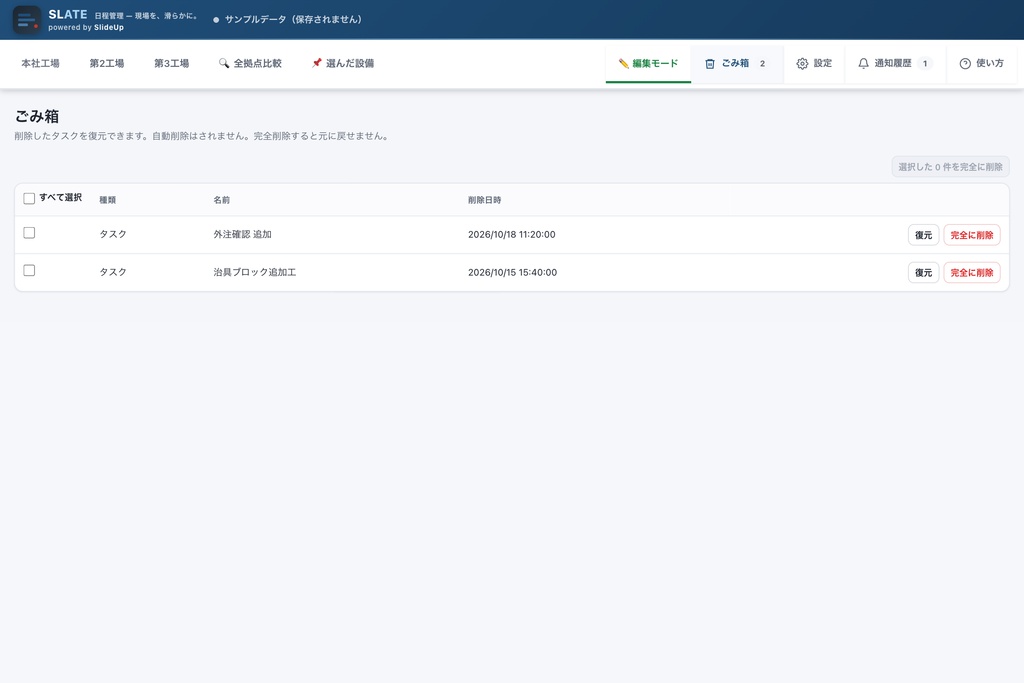Click the date 2026/10/18 11:20:00
Image resolution: width=1024 pixels, height=683 pixels.
coord(511,234)
